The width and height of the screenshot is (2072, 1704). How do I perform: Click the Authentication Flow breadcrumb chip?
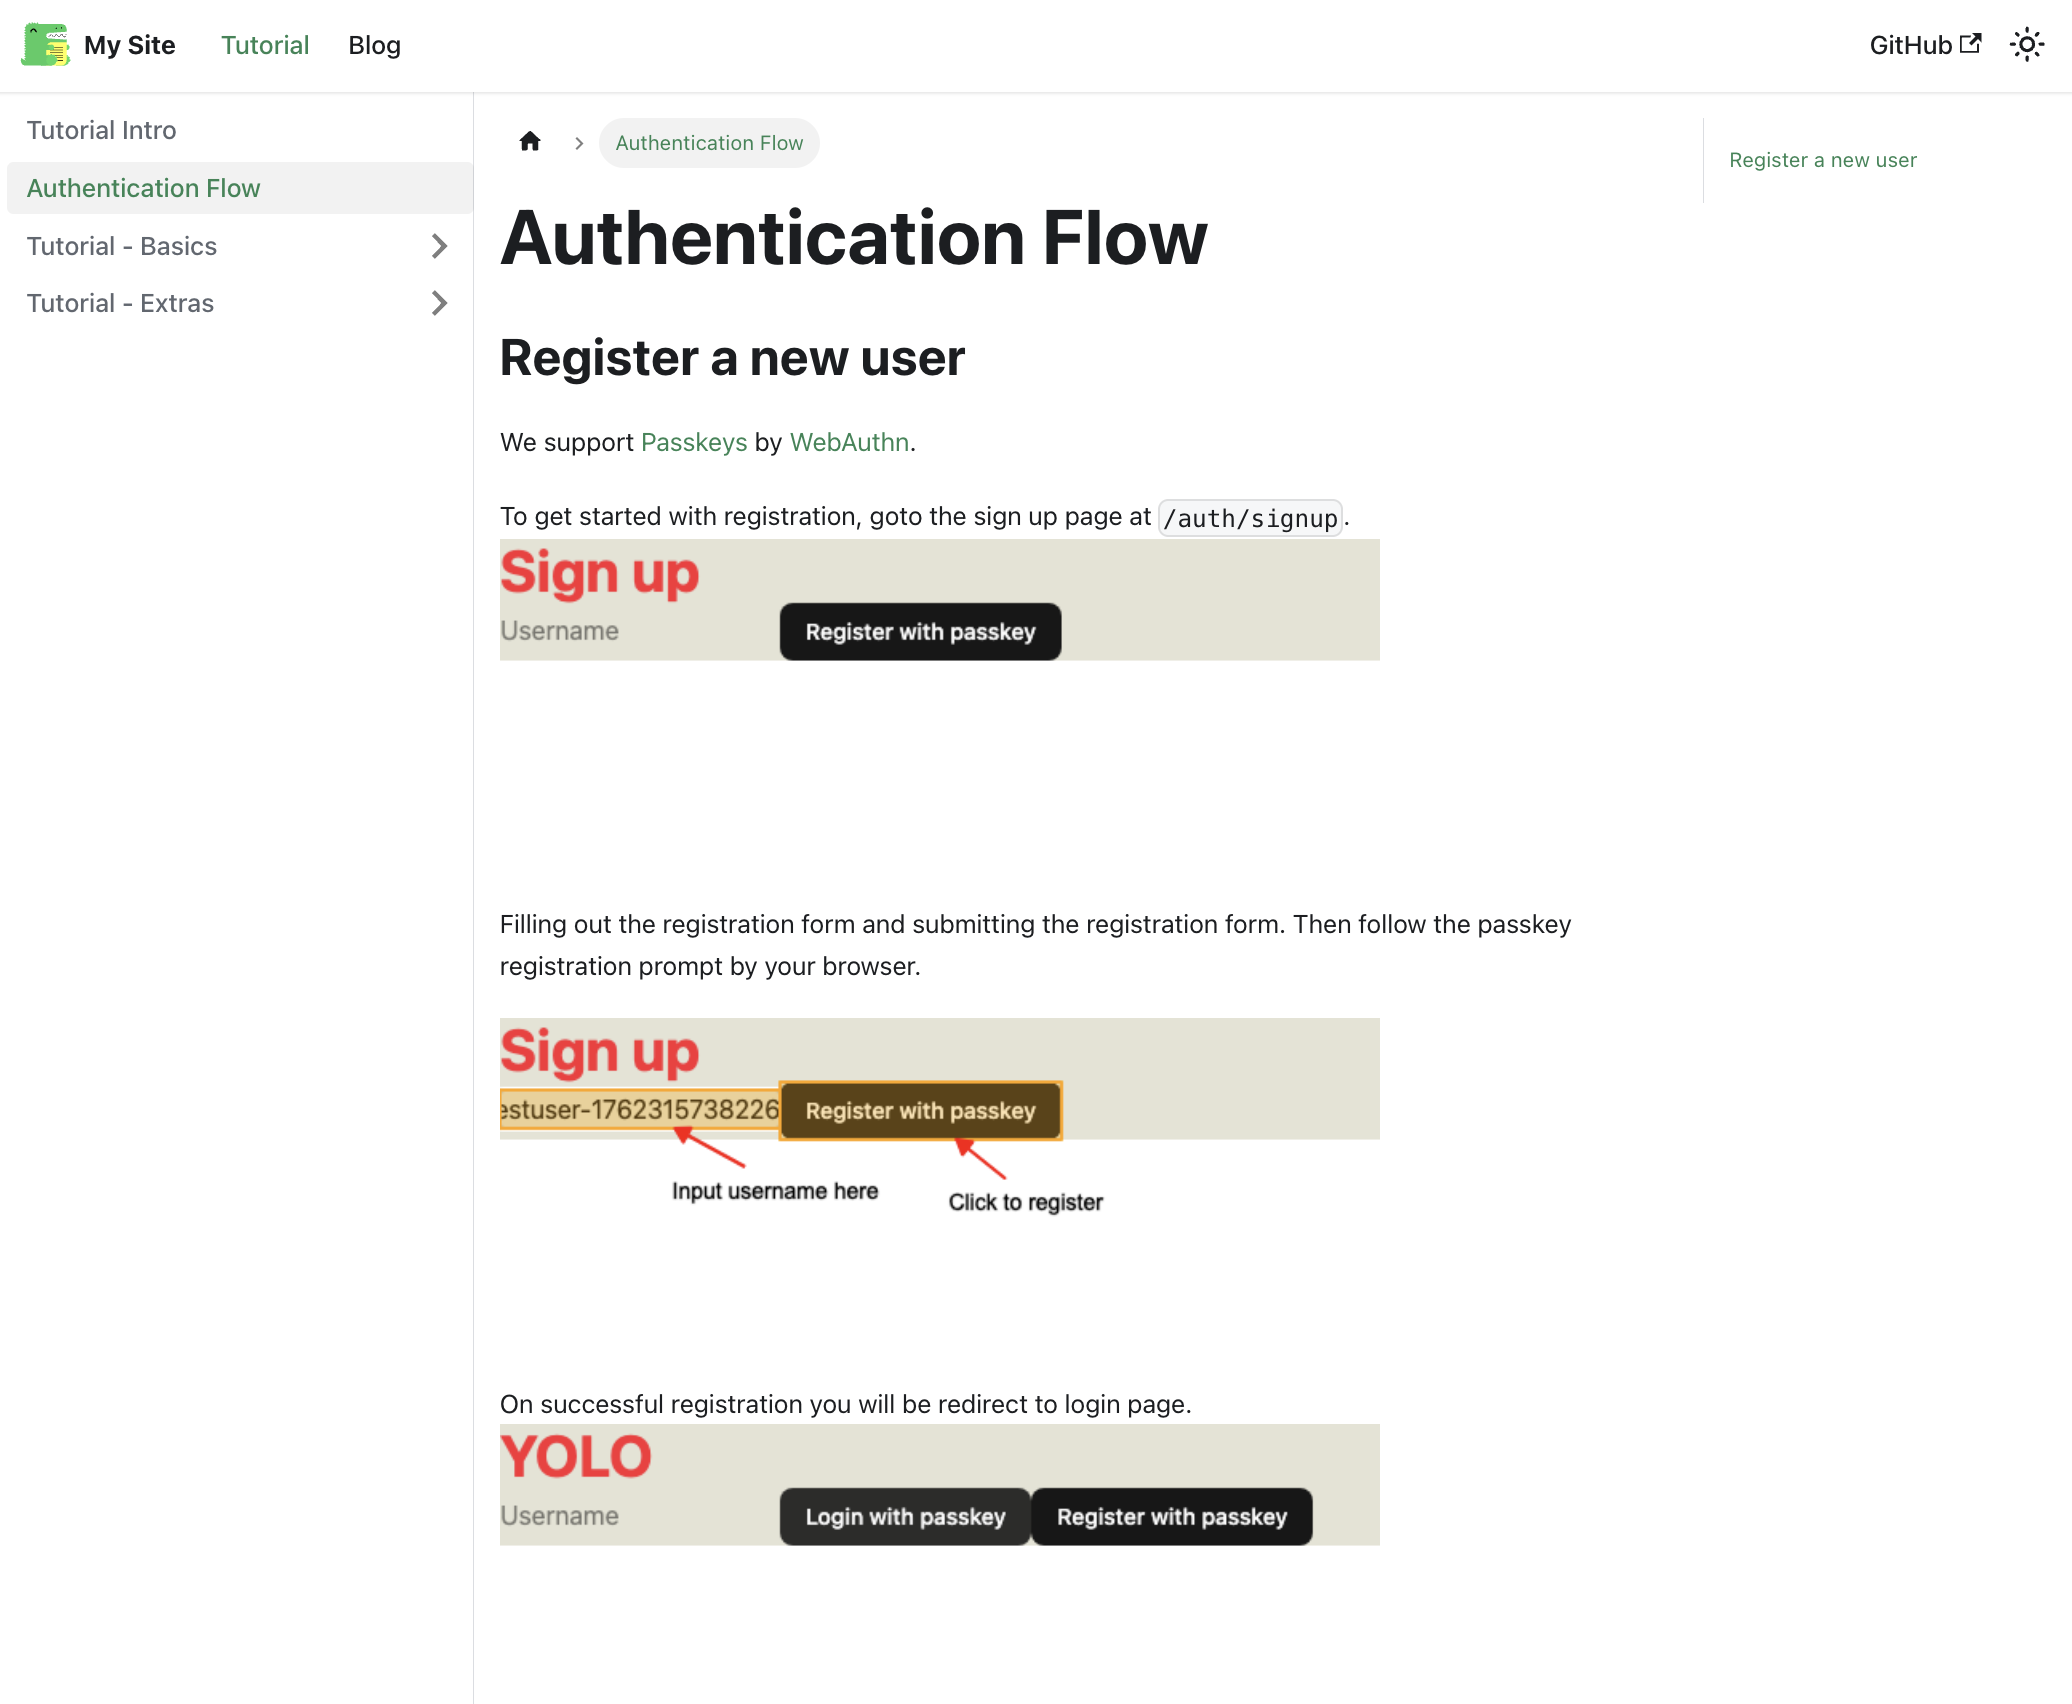tap(709, 142)
